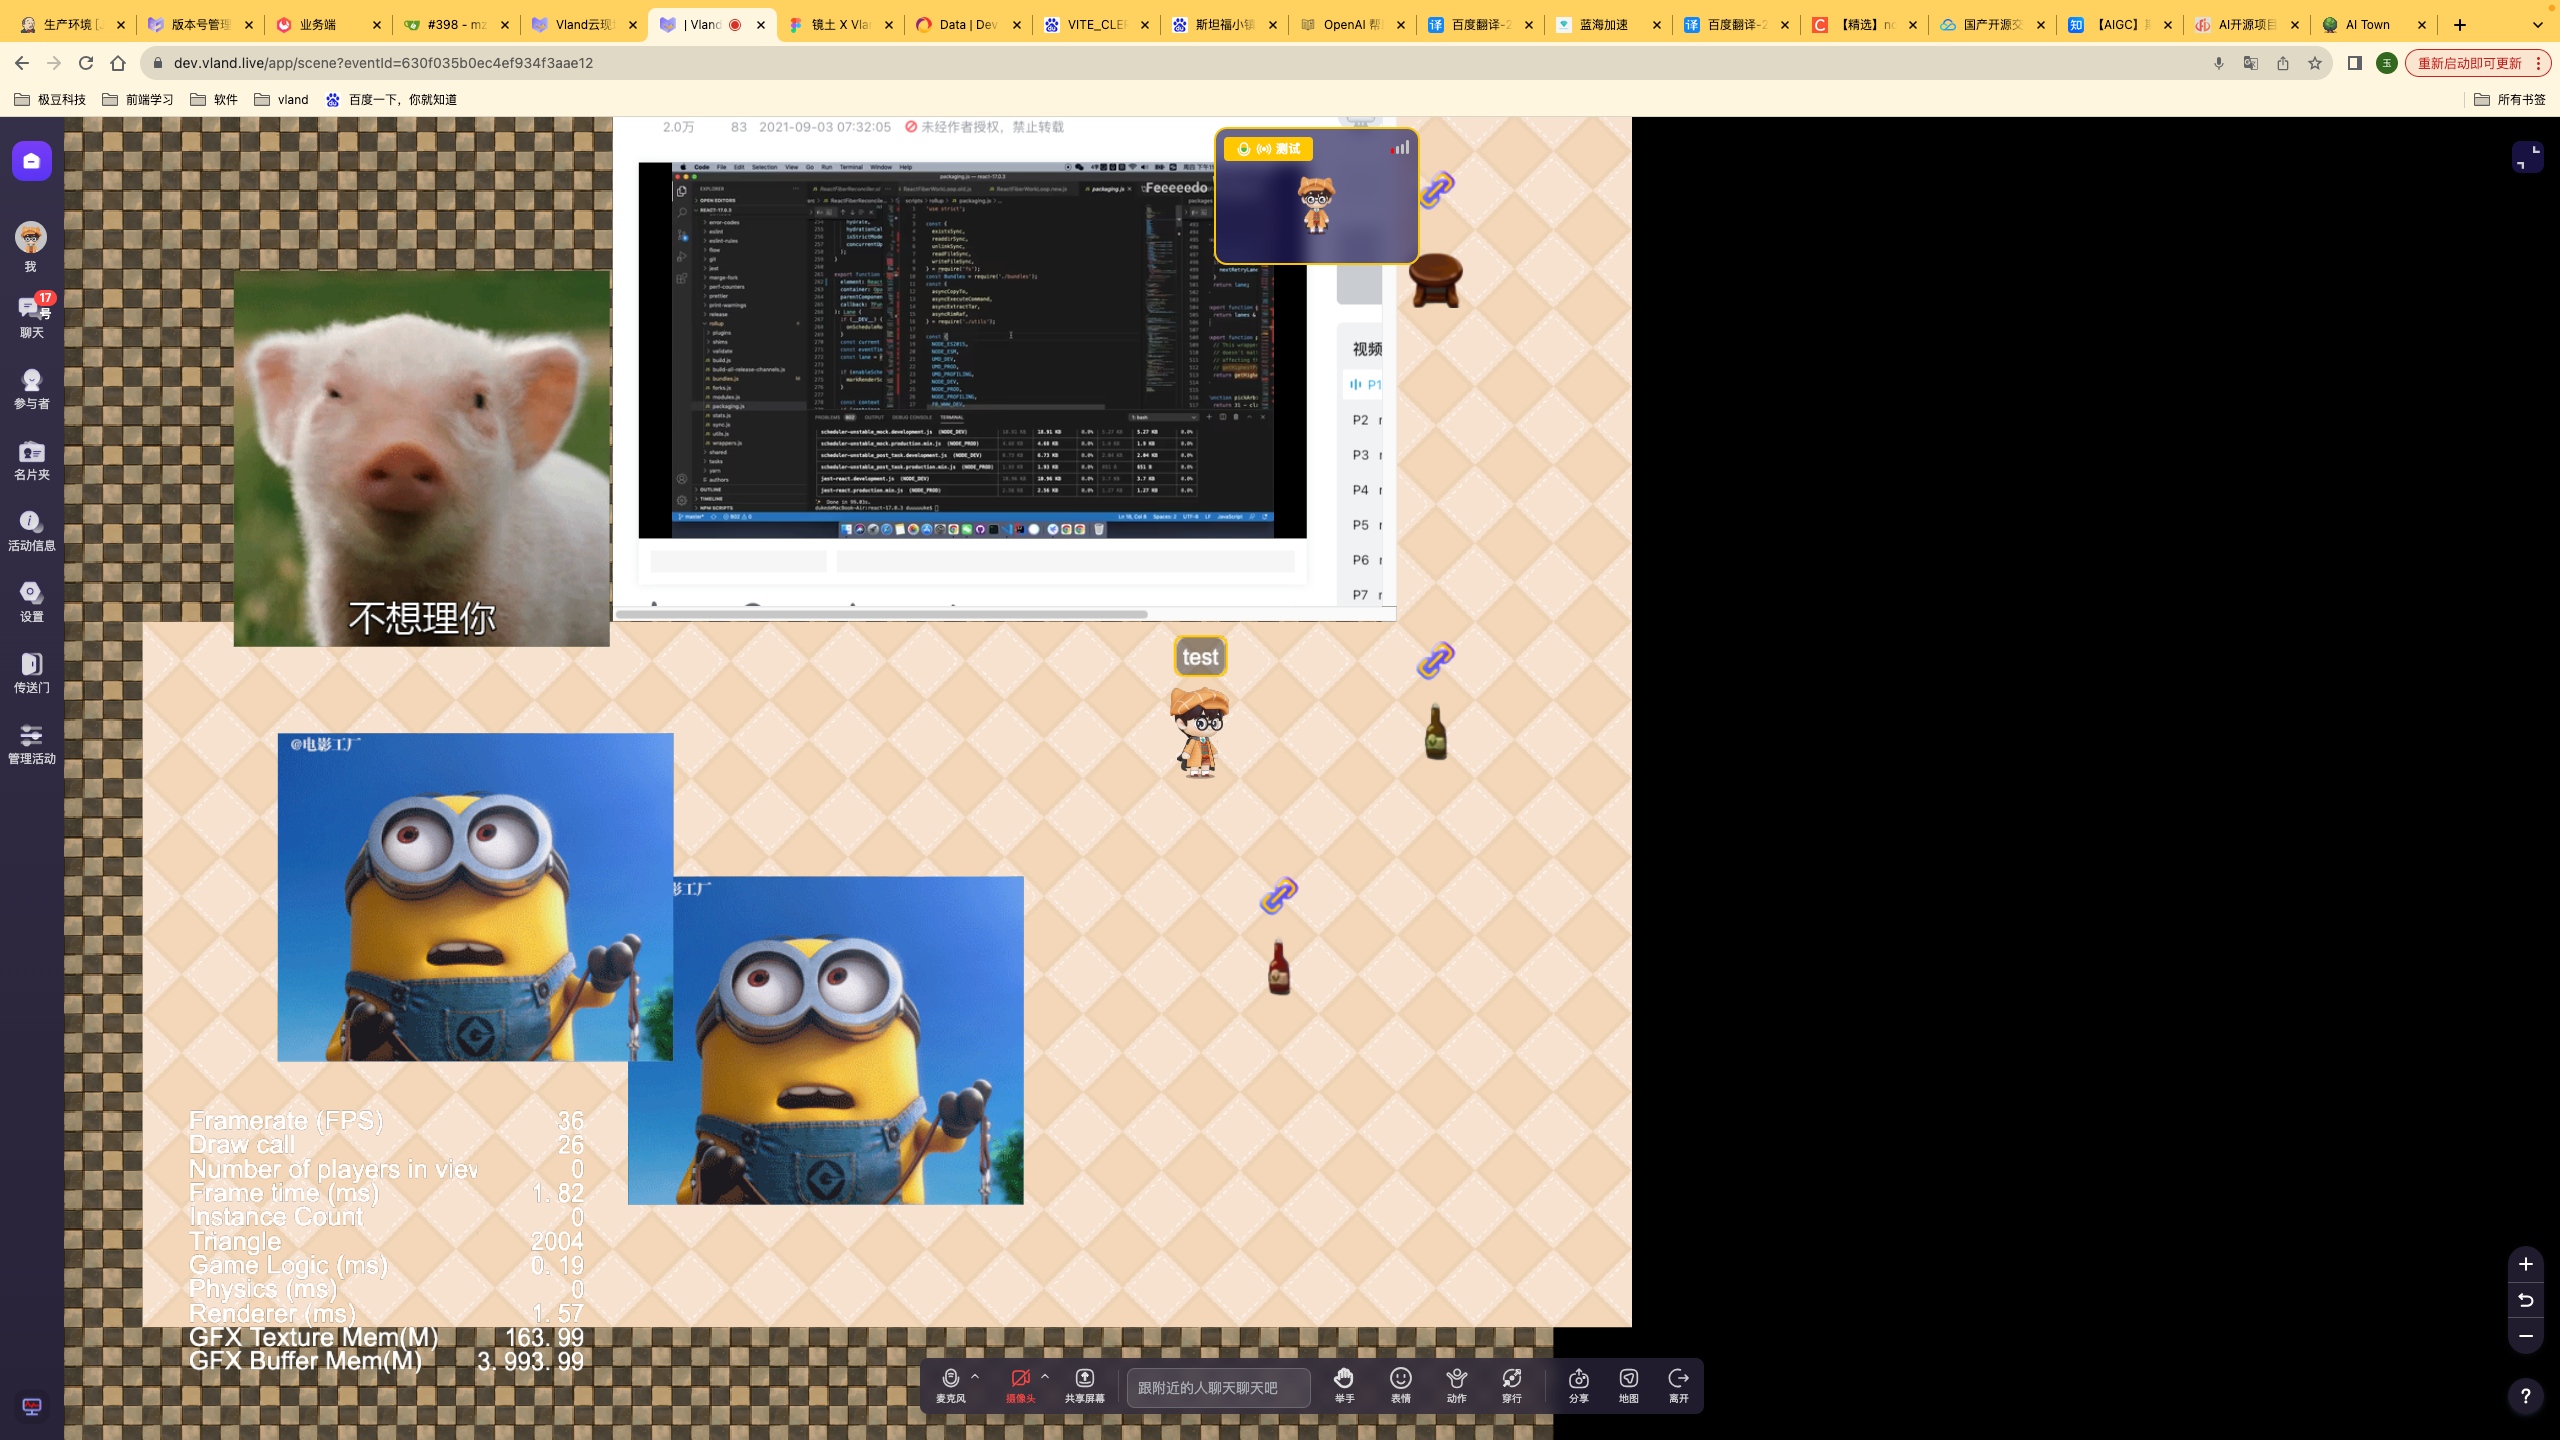Toggle walk-through 穿行 mode

[1512, 1386]
